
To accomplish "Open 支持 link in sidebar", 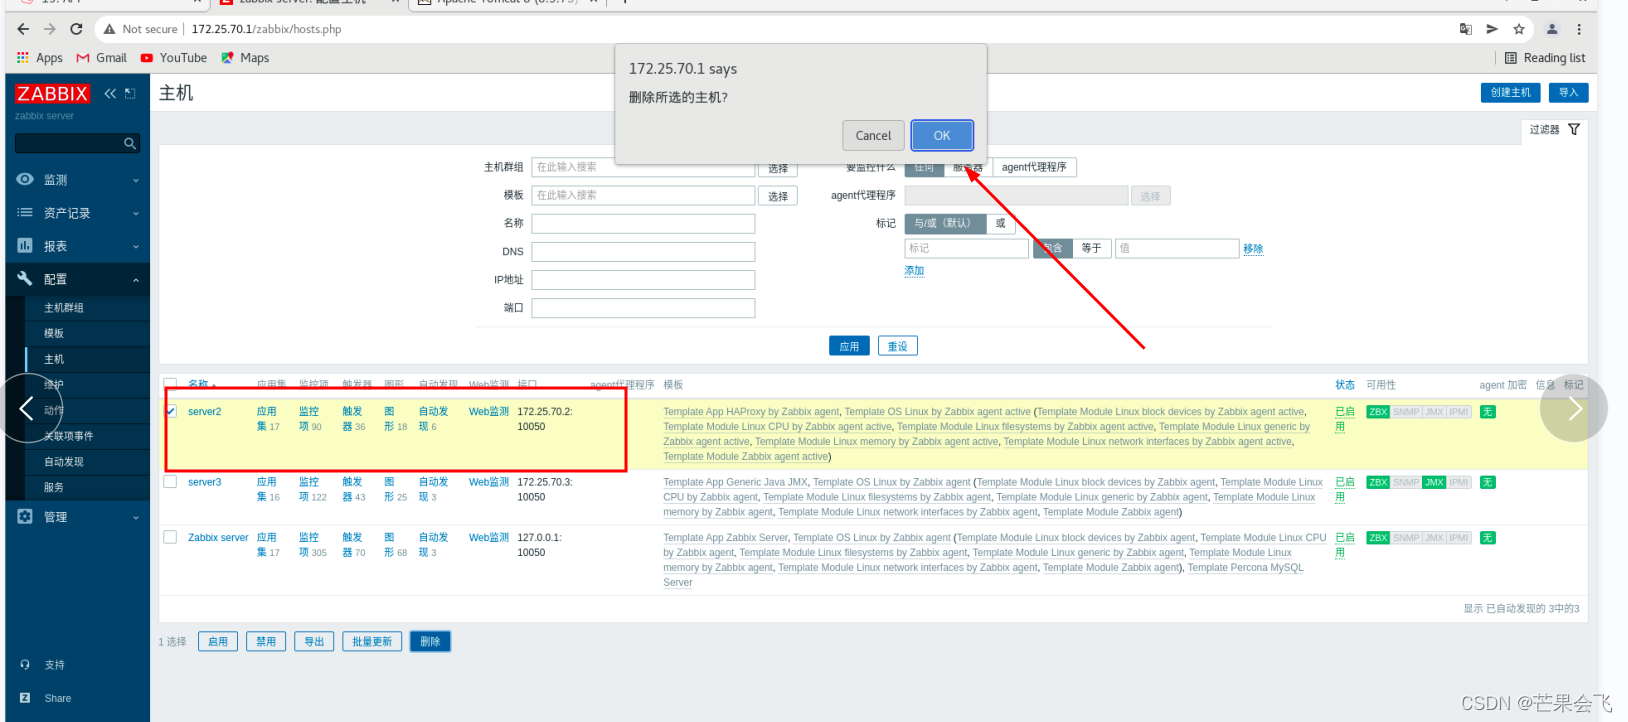I will 54,665.
